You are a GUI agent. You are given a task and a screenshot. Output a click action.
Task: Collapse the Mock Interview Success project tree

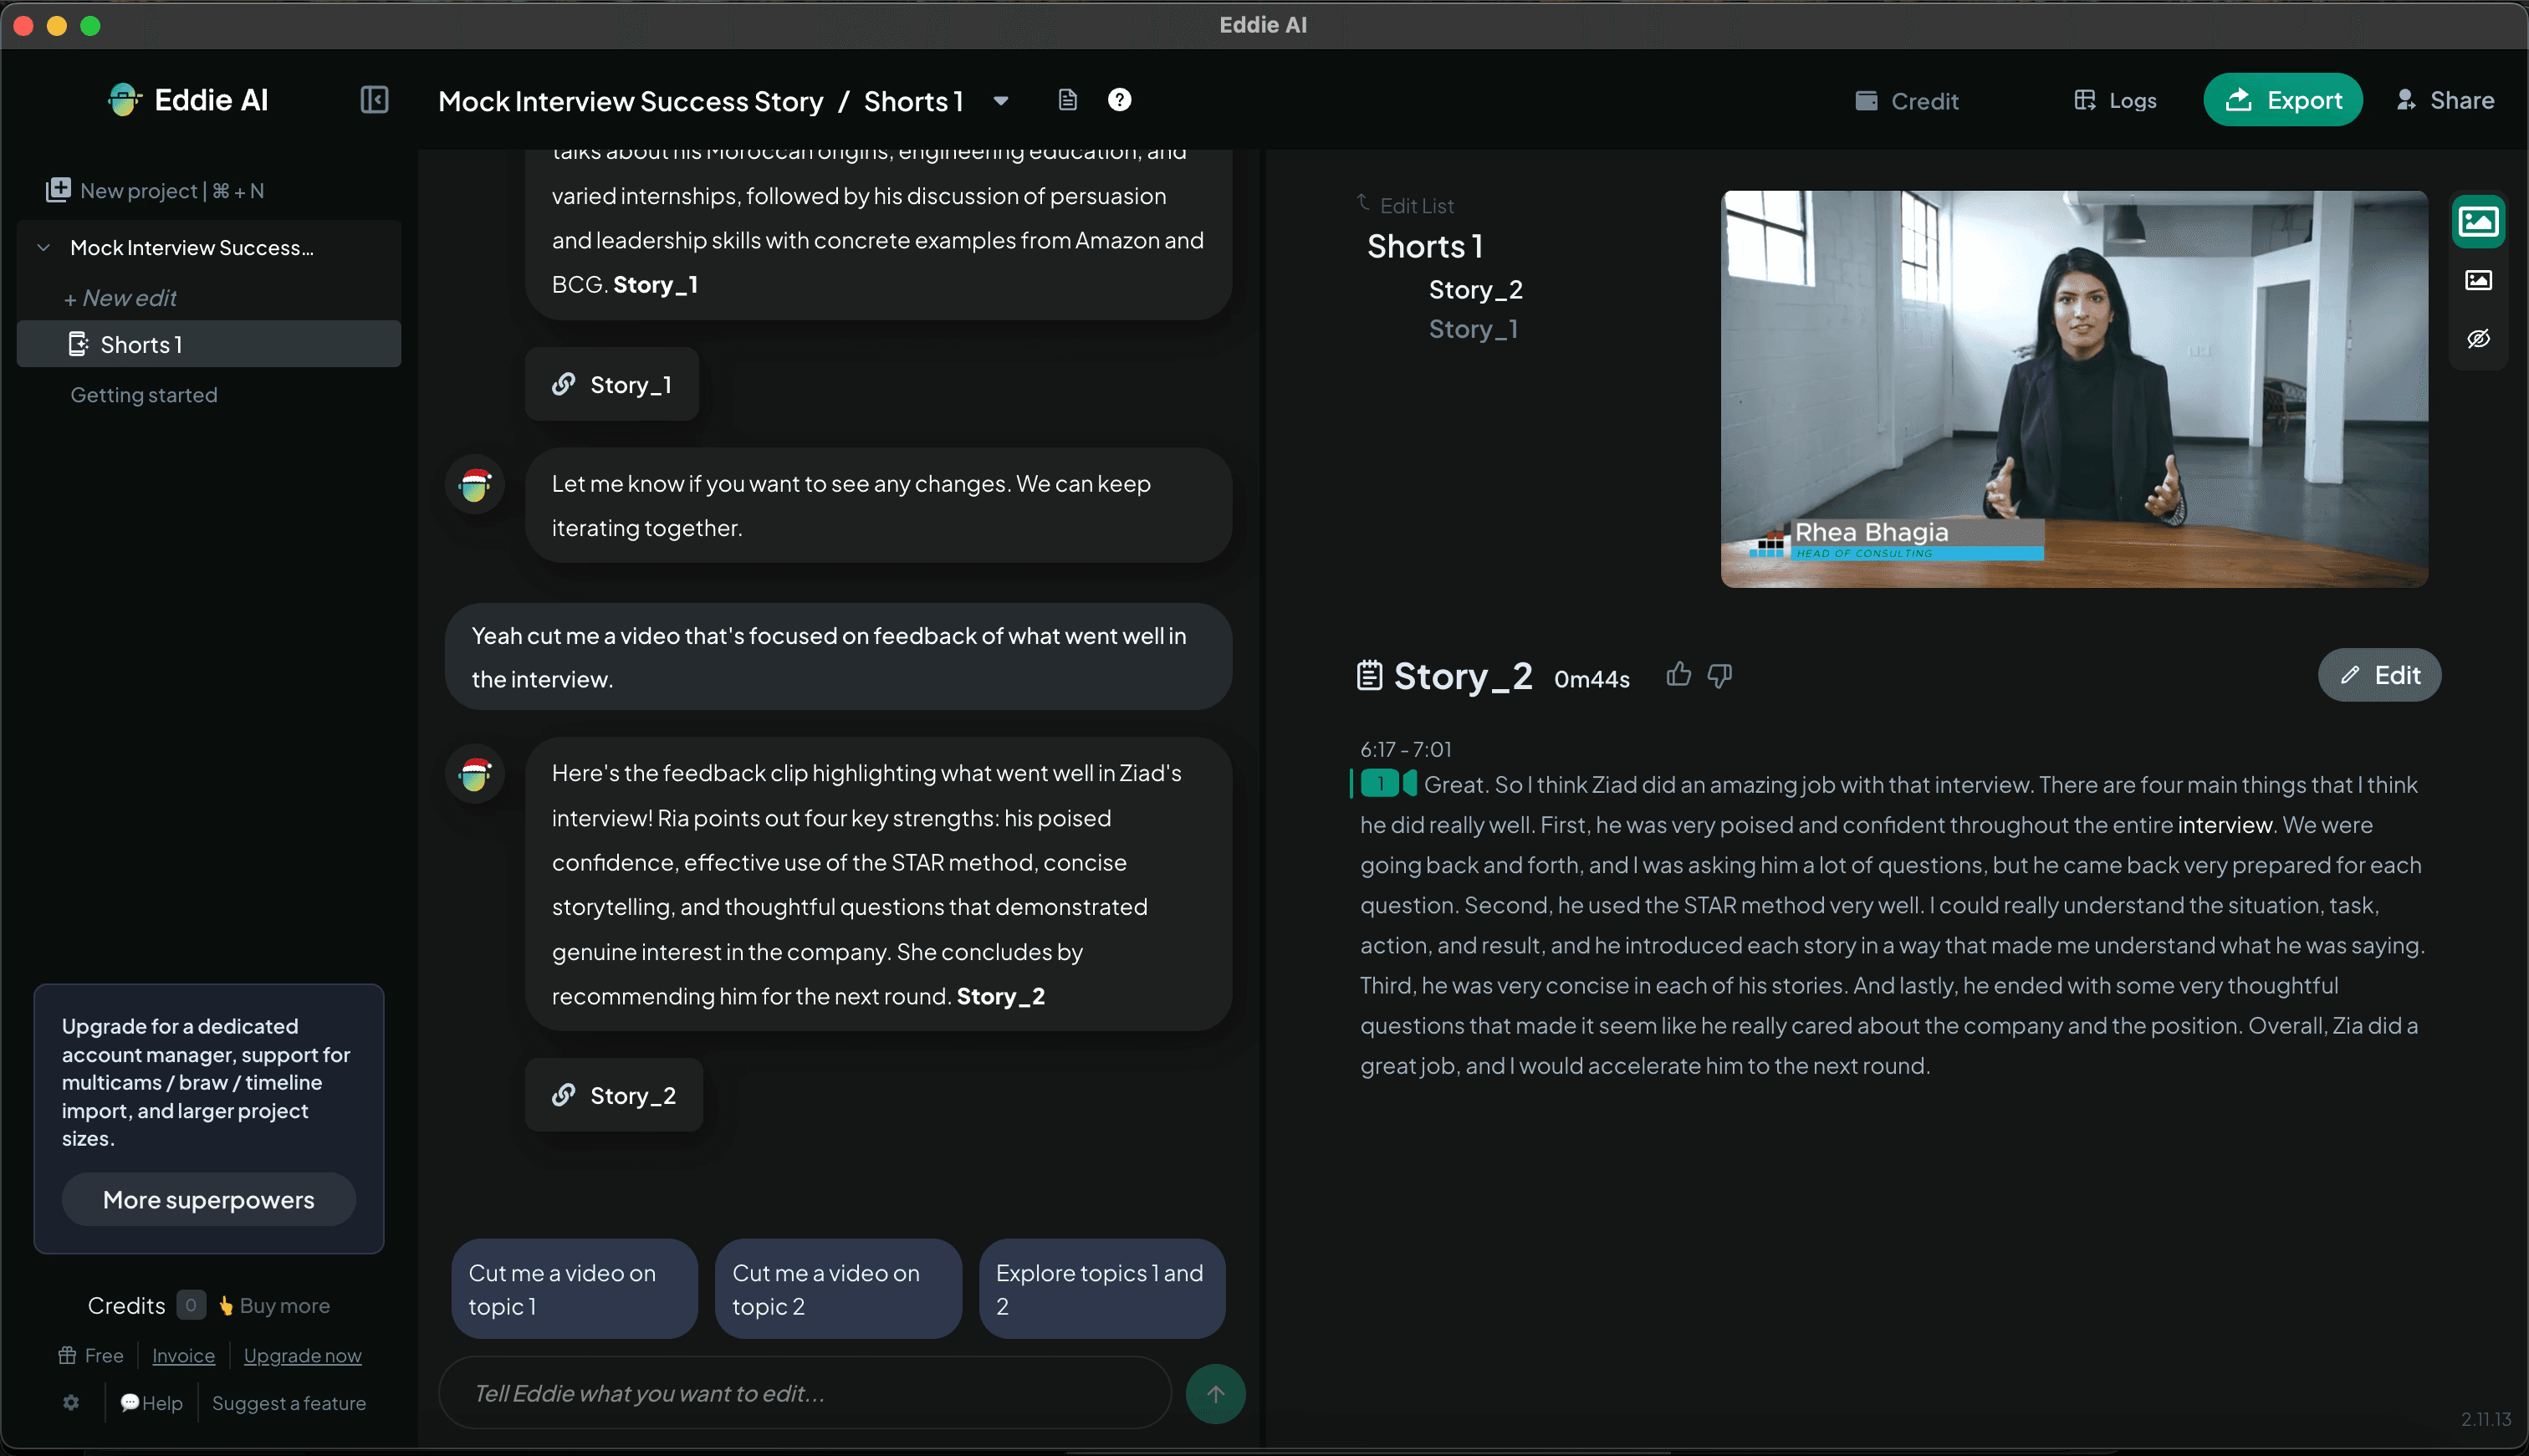click(x=44, y=247)
